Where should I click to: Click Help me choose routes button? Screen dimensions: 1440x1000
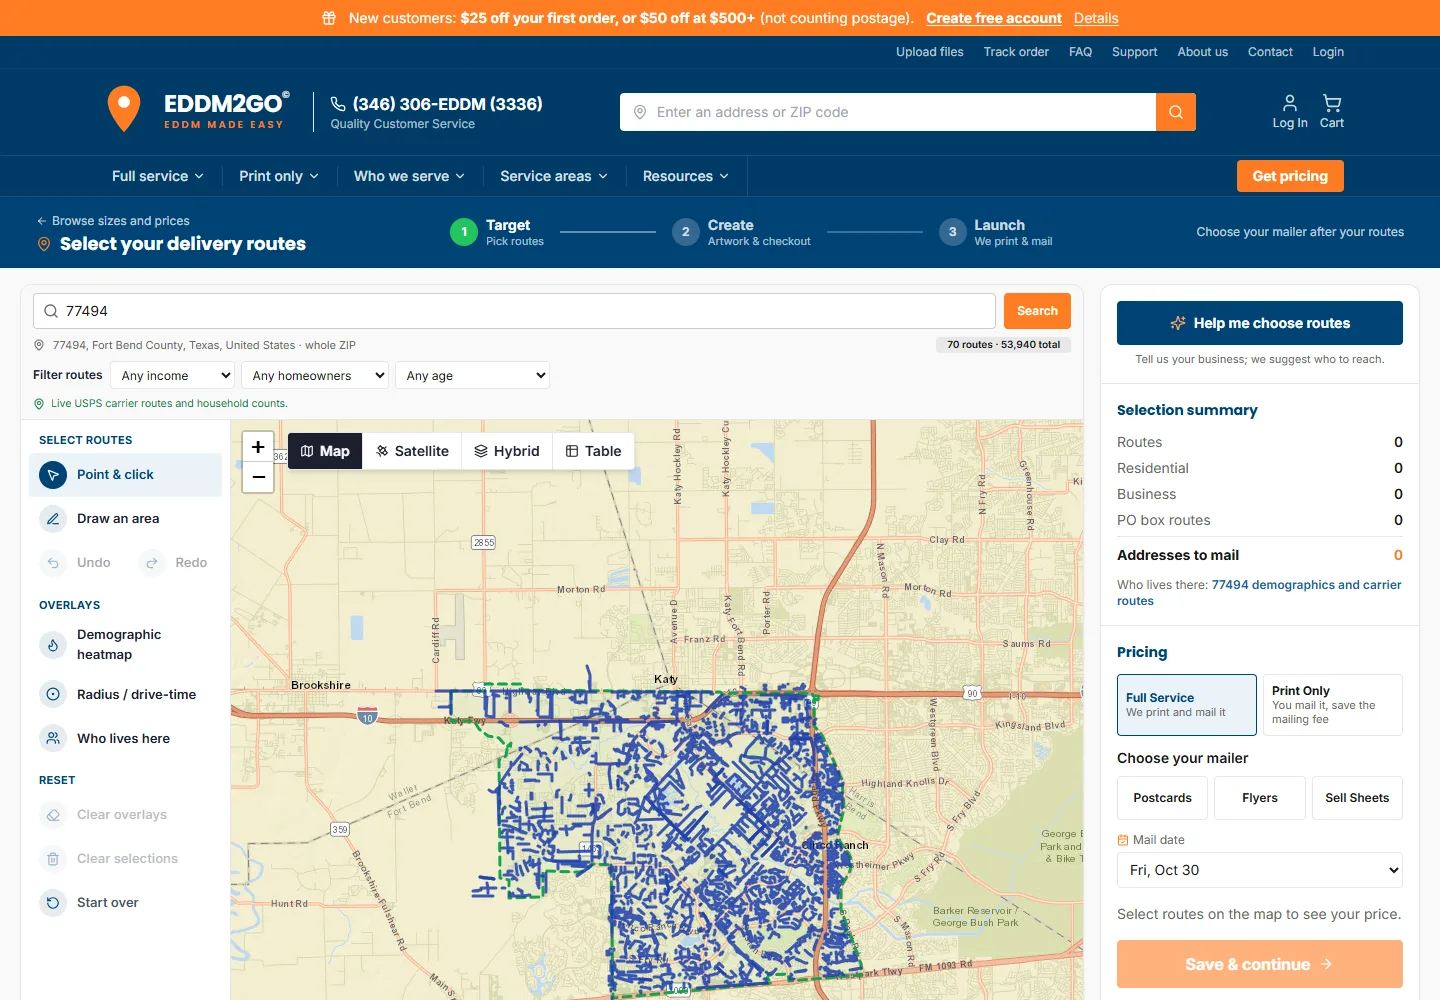[1260, 323]
